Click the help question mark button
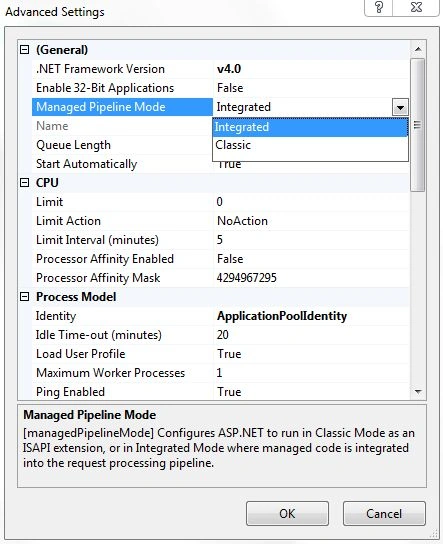This screenshot has height=544, width=443. [x=379, y=7]
